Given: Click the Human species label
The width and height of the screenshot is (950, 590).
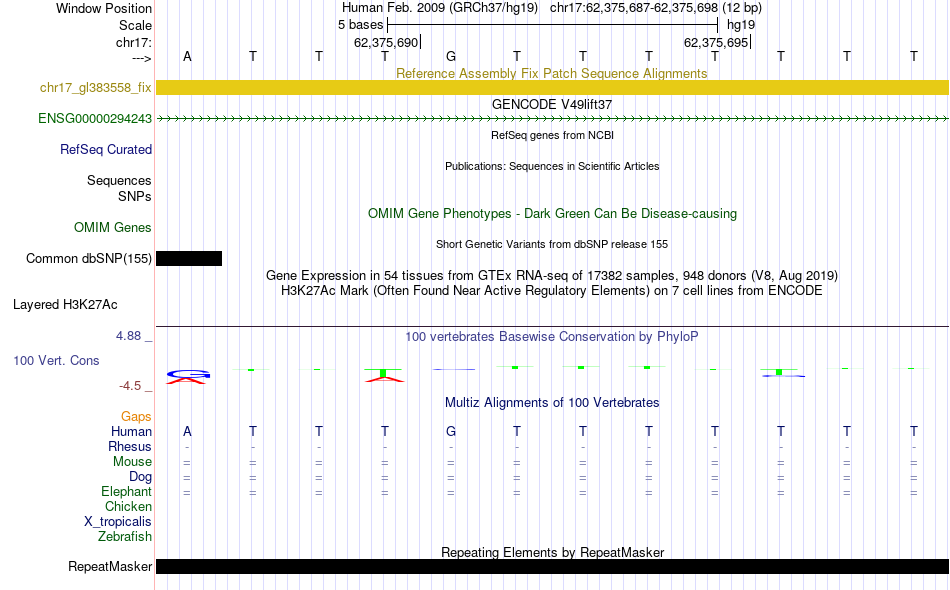Looking at the screenshot, I should (131, 431).
